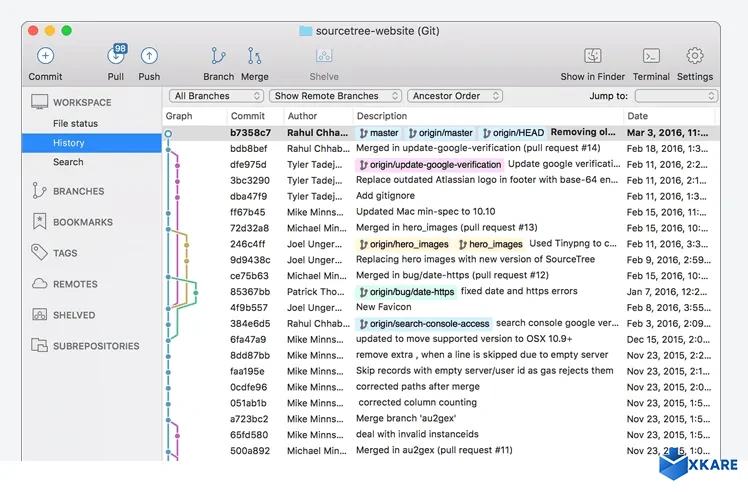Click 'Replacing hero images' commit description
The width and height of the screenshot is (748, 492).
(x=475, y=259)
